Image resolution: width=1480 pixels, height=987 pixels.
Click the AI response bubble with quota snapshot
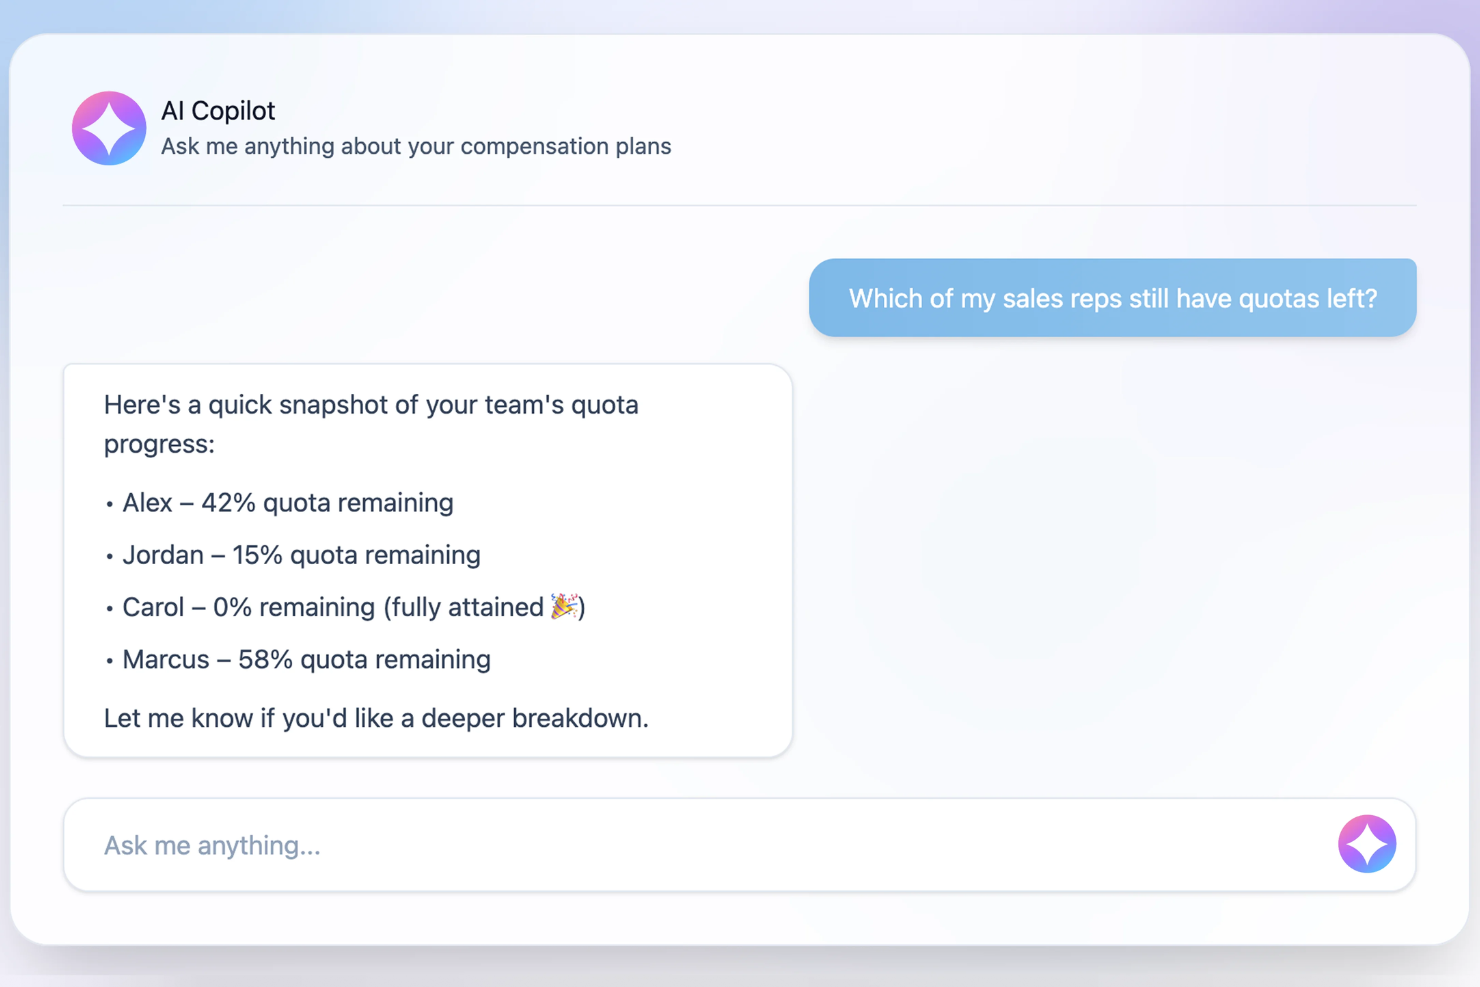(427, 557)
